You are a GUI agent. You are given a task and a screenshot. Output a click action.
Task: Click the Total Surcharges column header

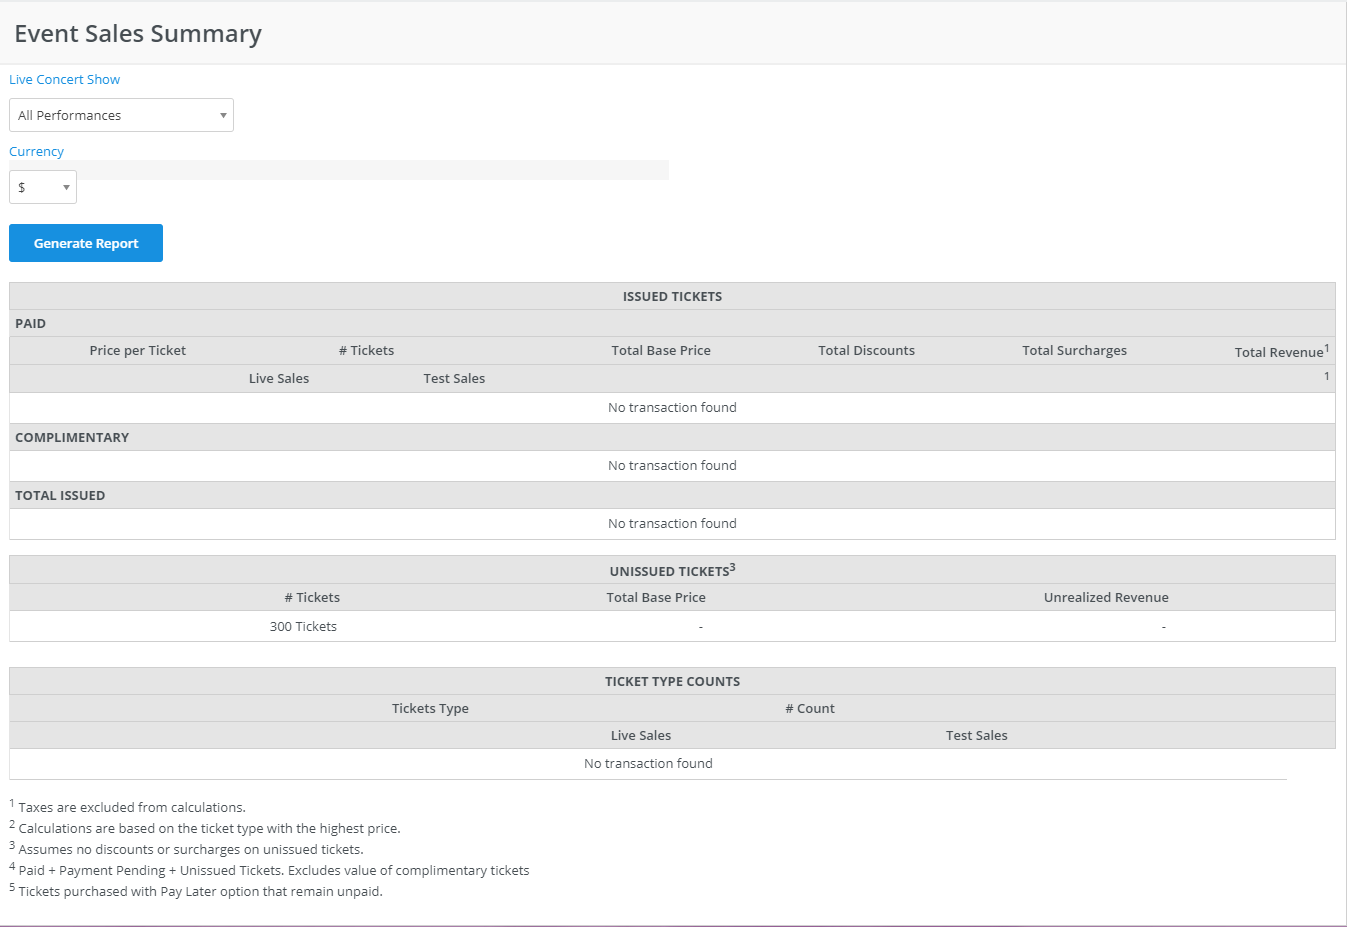coord(1074,351)
